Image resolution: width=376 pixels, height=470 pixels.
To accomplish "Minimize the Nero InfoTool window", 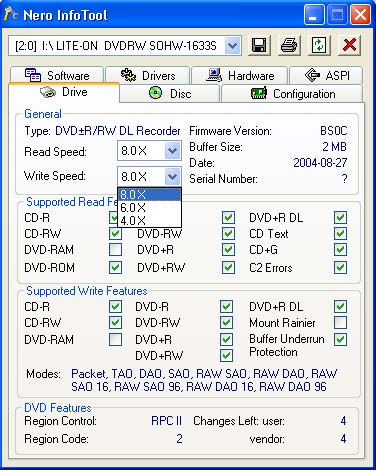I will 314,15.
